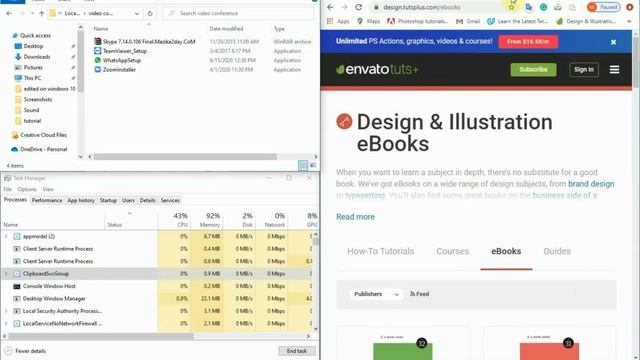640x360 pixels.
Task: Refresh the Explorer folder view
Action: [x=150, y=13]
